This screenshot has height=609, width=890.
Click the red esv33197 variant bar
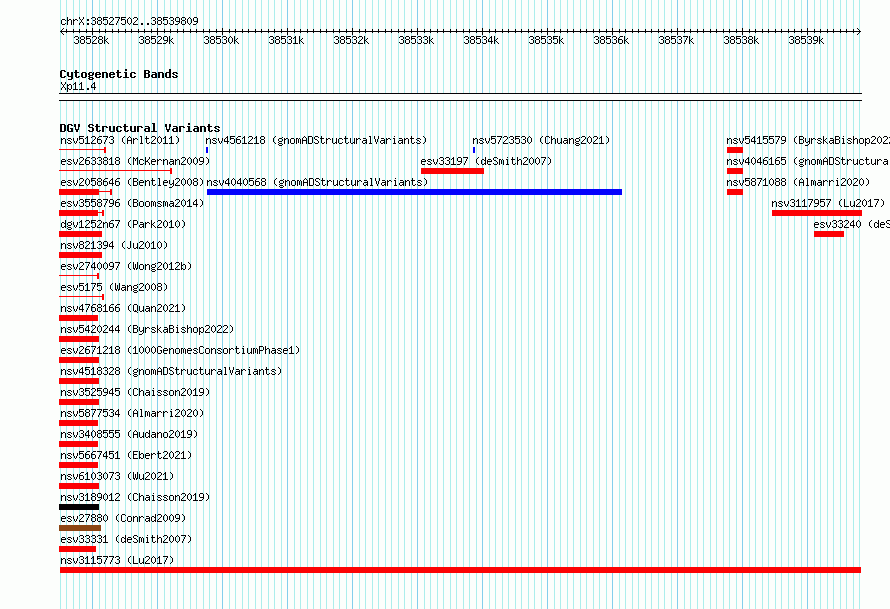(452, 171)
